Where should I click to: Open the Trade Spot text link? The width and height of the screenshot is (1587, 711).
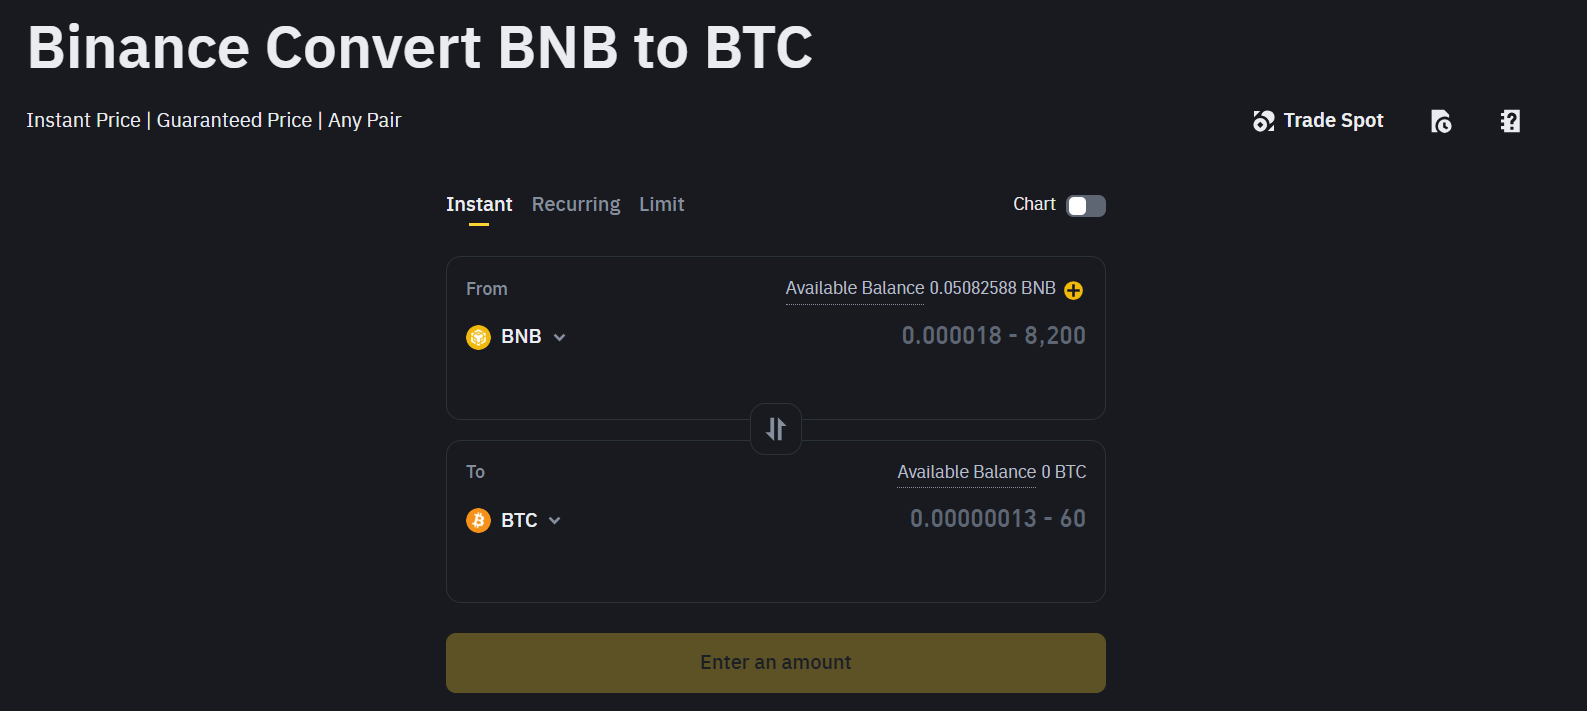coord(1333,121)
